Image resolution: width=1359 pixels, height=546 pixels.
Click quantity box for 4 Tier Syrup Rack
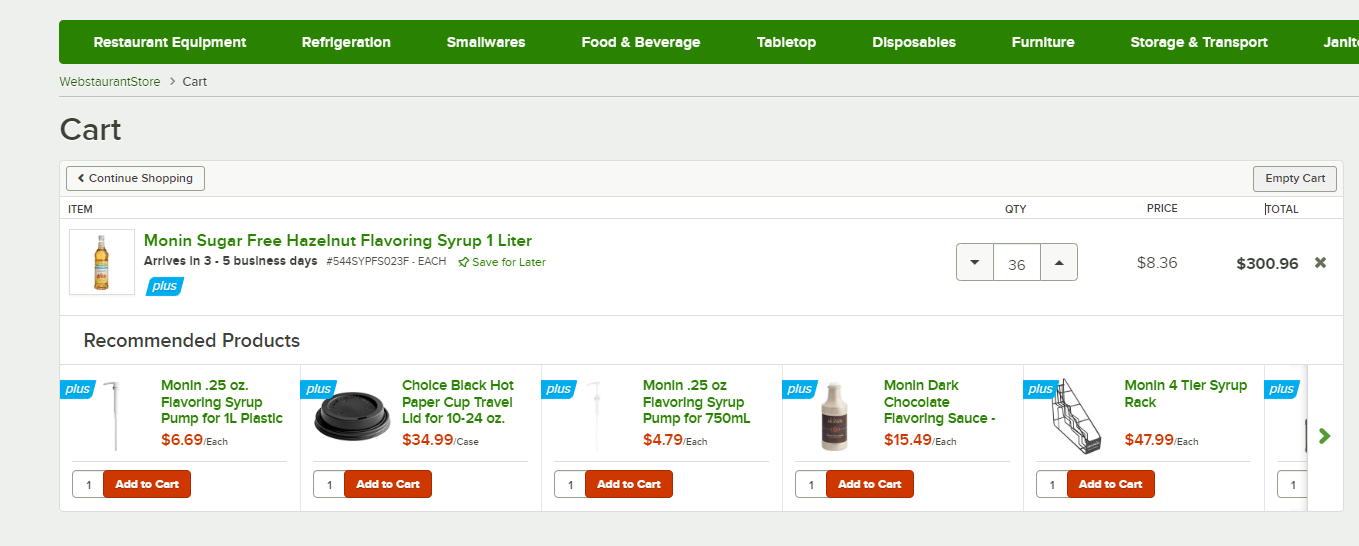tap(1052, 484)
